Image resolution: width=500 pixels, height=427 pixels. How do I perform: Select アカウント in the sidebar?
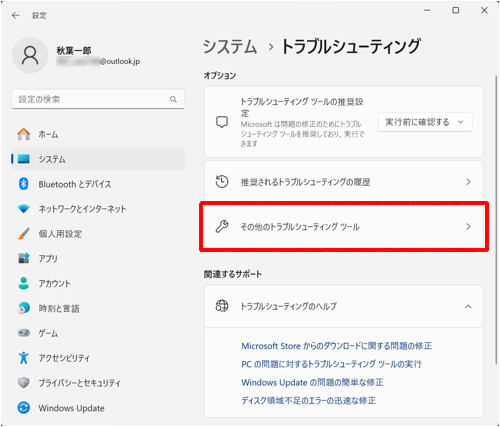[x=98, y=283]
